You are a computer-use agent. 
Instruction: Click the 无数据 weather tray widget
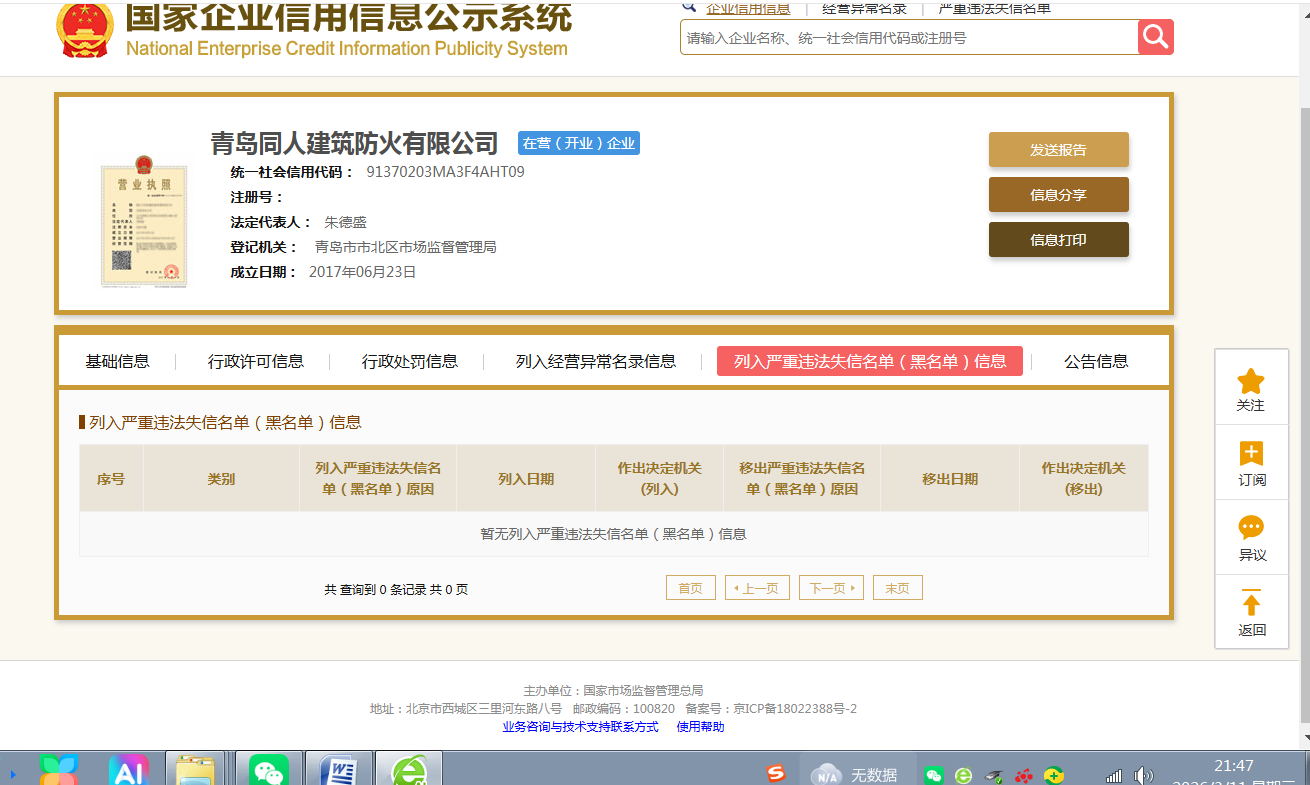pyautogui.click(x=855, y=774)
